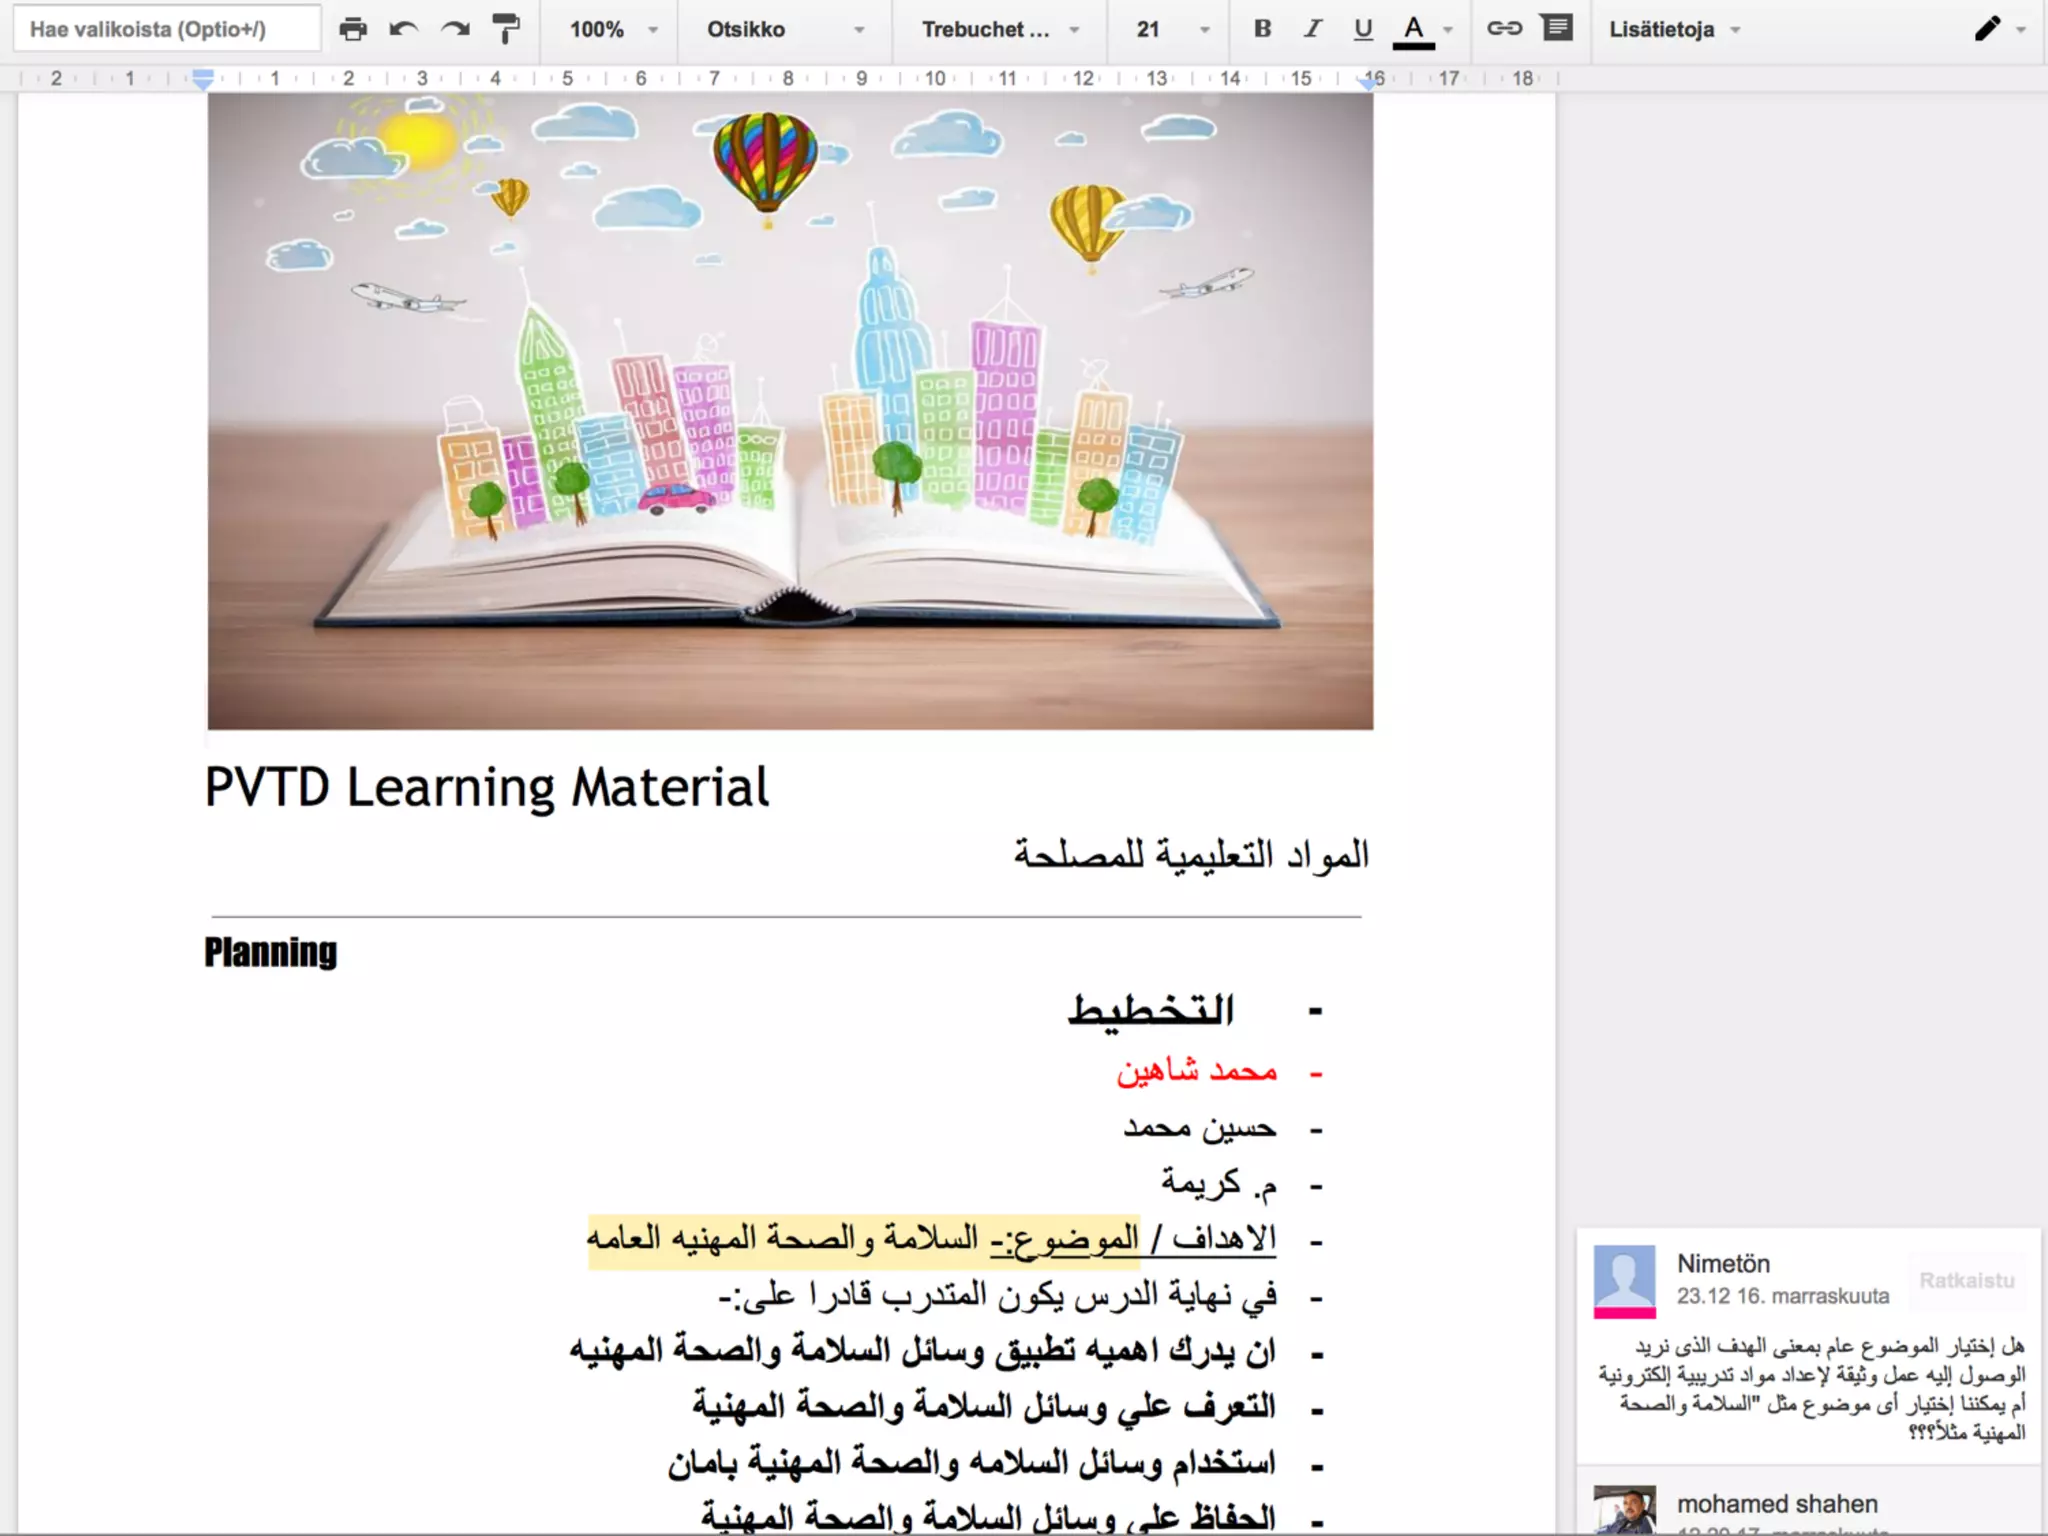Open the 100% zoom dropdown

[612, 29]
